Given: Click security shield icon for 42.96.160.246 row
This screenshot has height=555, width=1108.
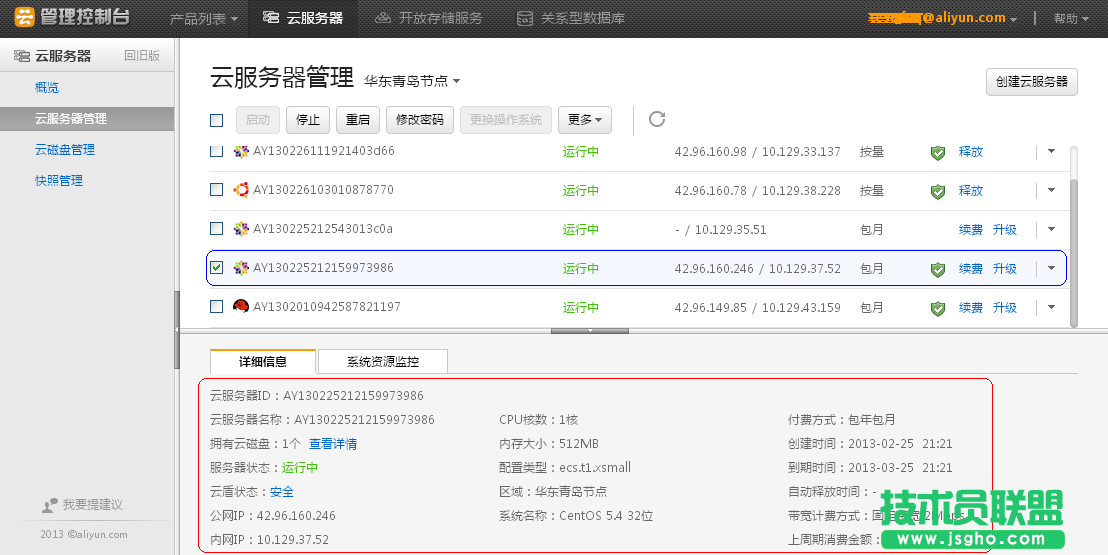Looking at the screenshot, I should pyautogui.click(x=938, y=269).
